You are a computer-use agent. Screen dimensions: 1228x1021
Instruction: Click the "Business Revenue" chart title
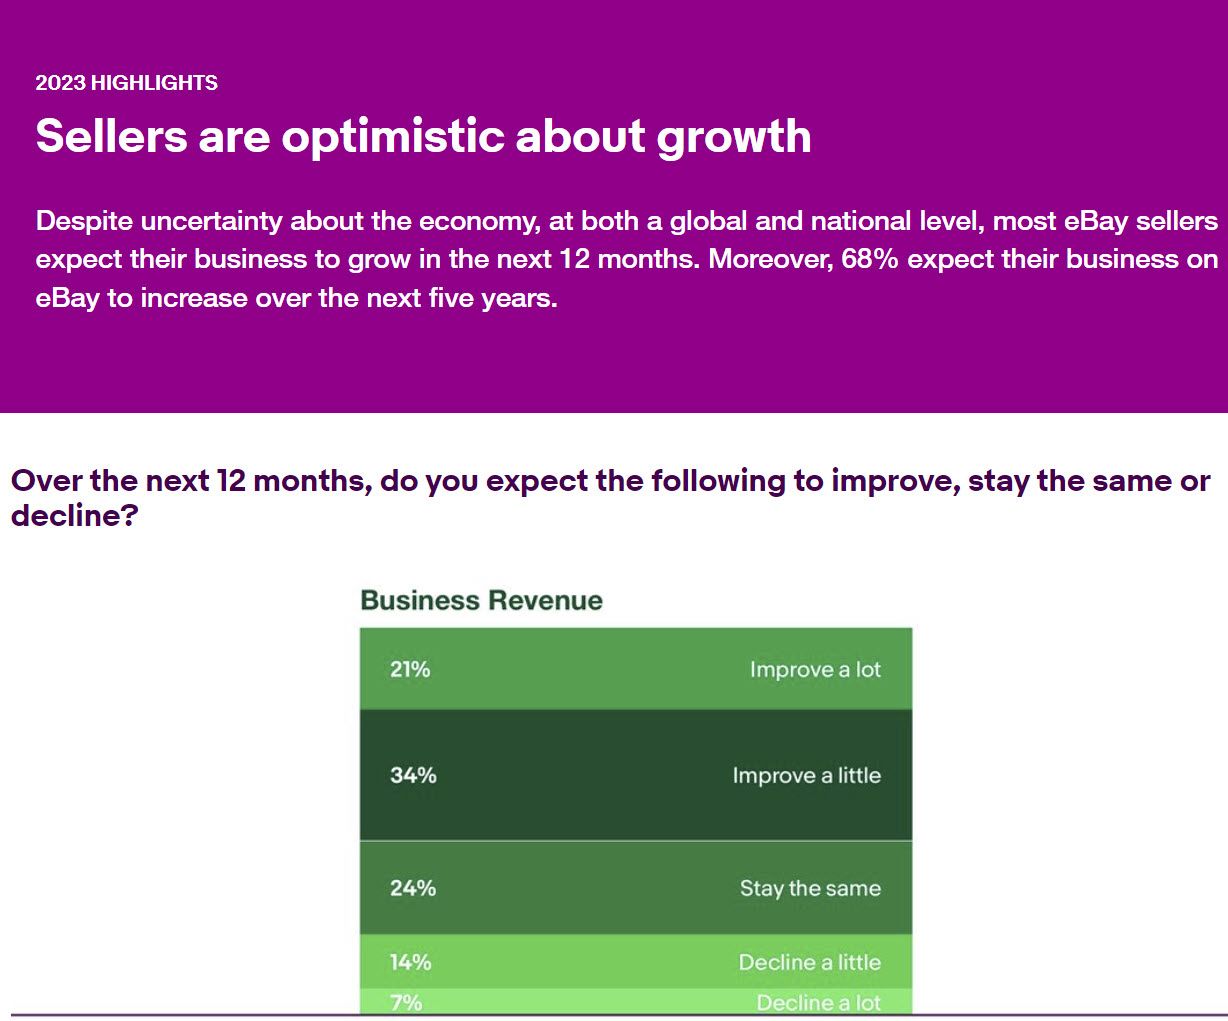coord(481,600)
